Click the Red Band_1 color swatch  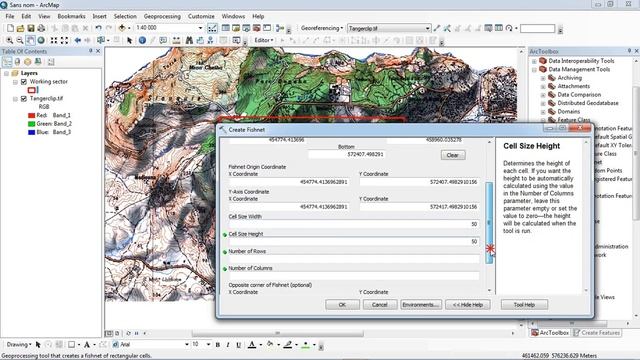[31, 116]
